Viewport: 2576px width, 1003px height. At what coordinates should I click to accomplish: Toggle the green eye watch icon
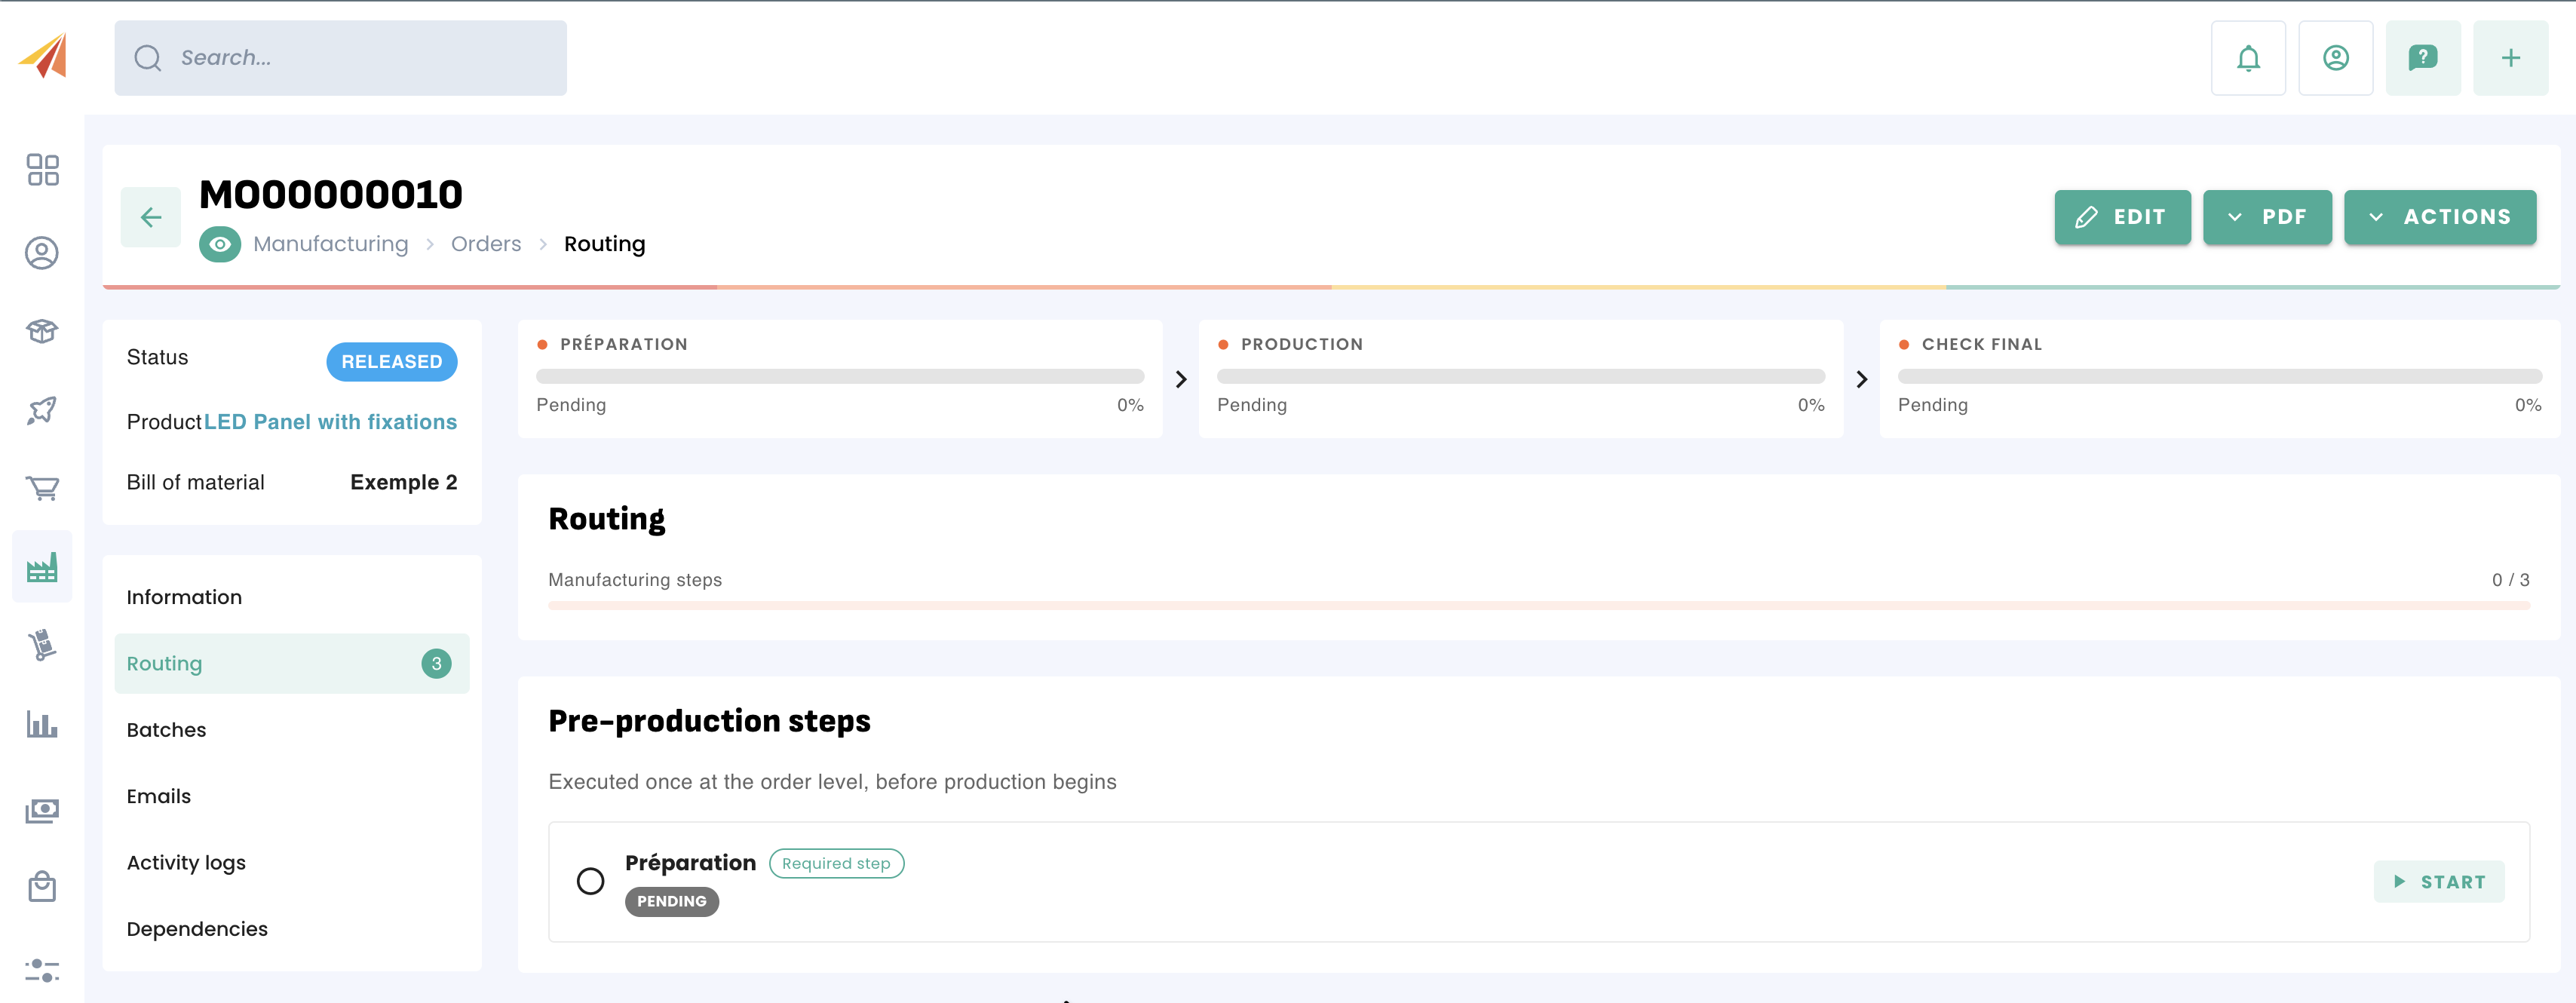click(220, 244)
